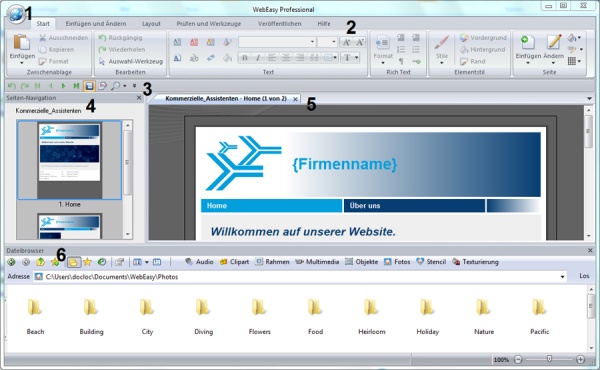Click the magnifier zoom tool in quick toolbar
The image size is (600, 370).
pos(115,86)
